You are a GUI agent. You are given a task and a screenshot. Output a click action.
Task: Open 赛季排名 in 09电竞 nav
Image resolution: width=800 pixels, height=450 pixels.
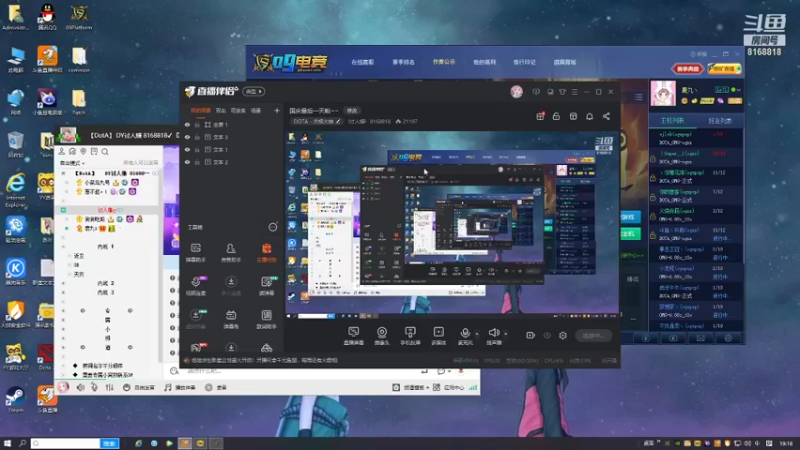pos(403,62)
